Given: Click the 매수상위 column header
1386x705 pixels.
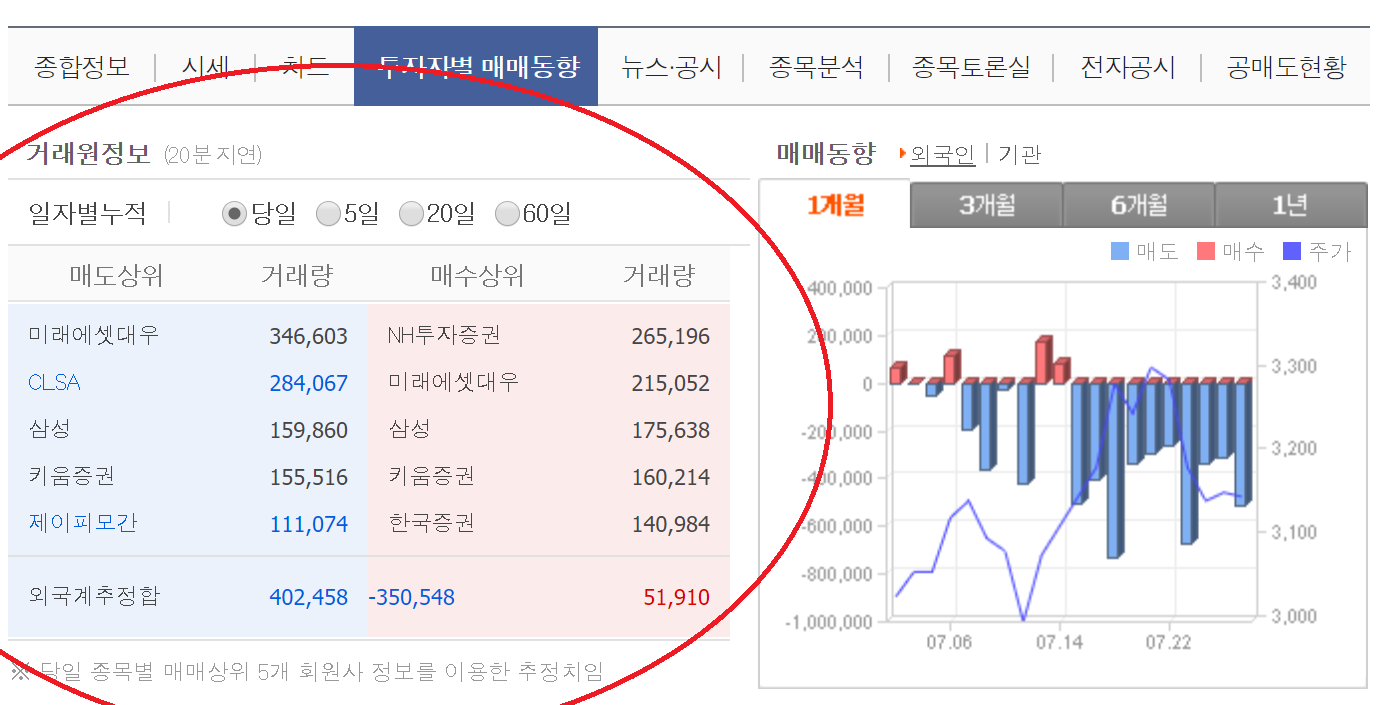Looking at the screenshot, I should click(477, 275).
